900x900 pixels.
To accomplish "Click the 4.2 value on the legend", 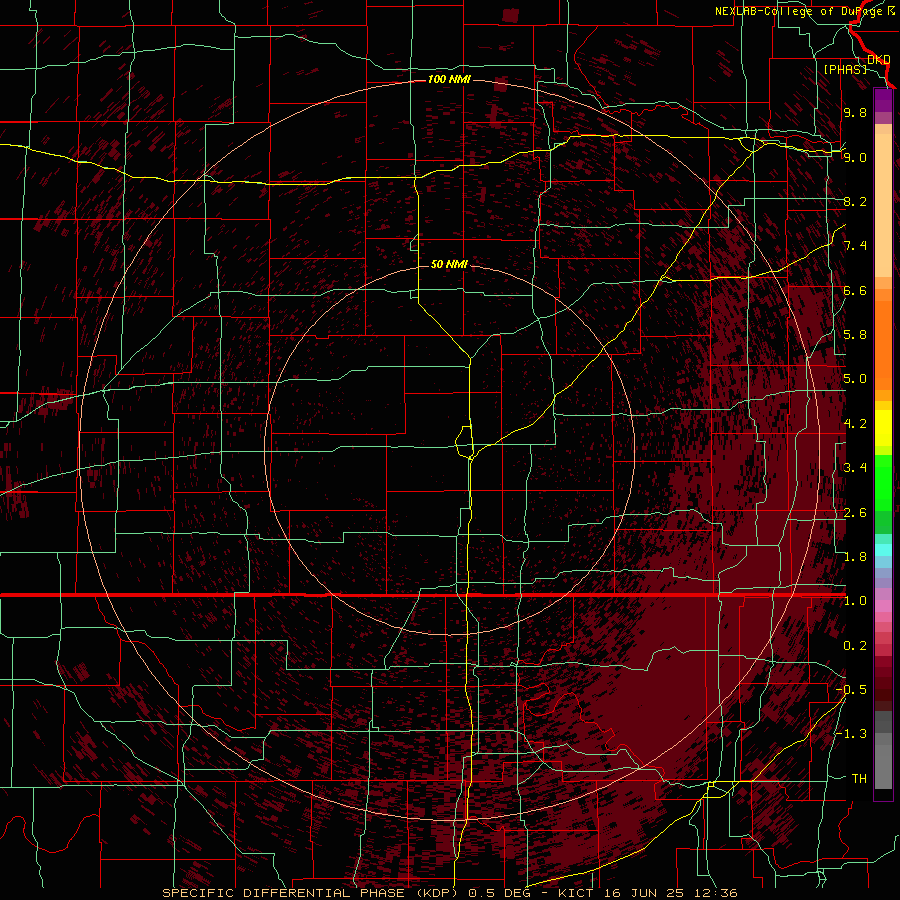I will 855,424.
